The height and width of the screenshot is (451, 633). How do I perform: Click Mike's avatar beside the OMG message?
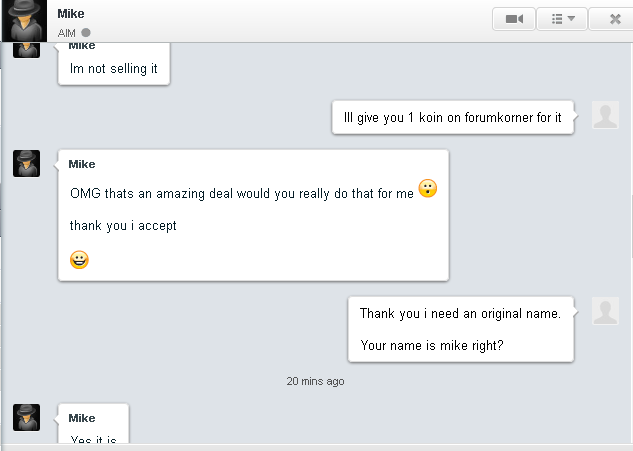pyautogui.click(x=26, y=163)
